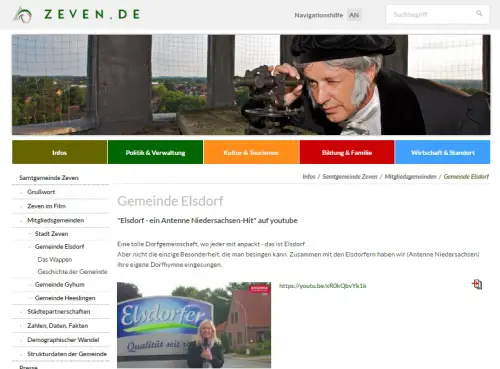Open the PDF export icon
The image size is (500, 369).
tap(477, 284)
